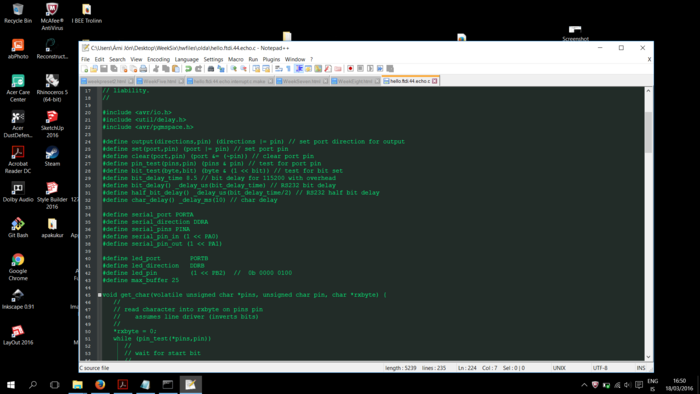Toggle the indent guide icon
The height and width of the screenshot is (394, 700).
coord(299,69)
